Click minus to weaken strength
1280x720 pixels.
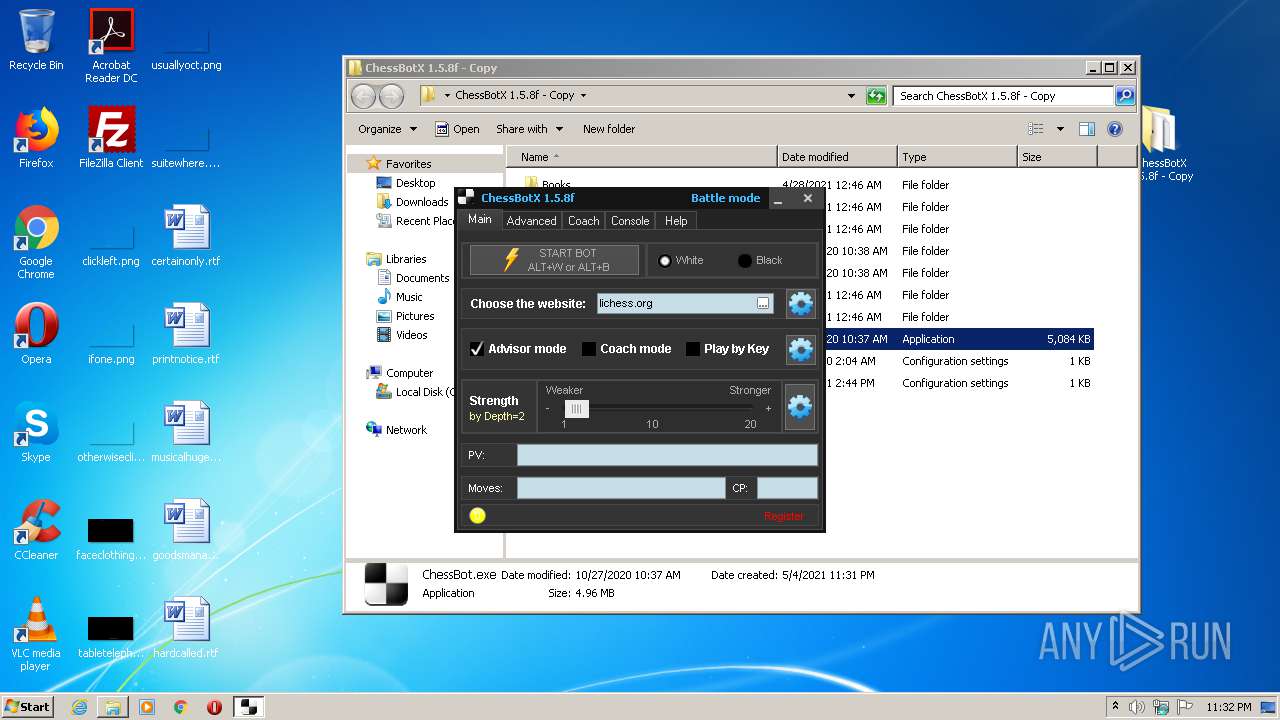[547, 408]
